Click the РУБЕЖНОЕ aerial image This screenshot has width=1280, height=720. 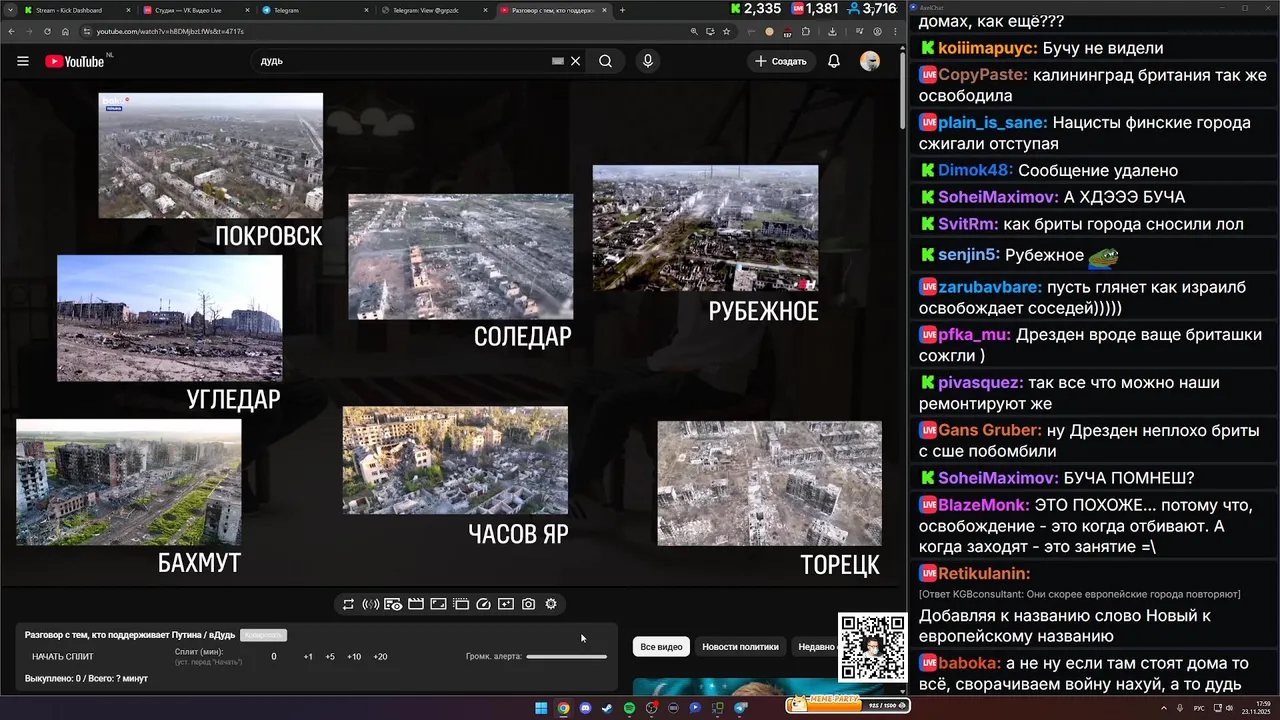coord(705,228)
